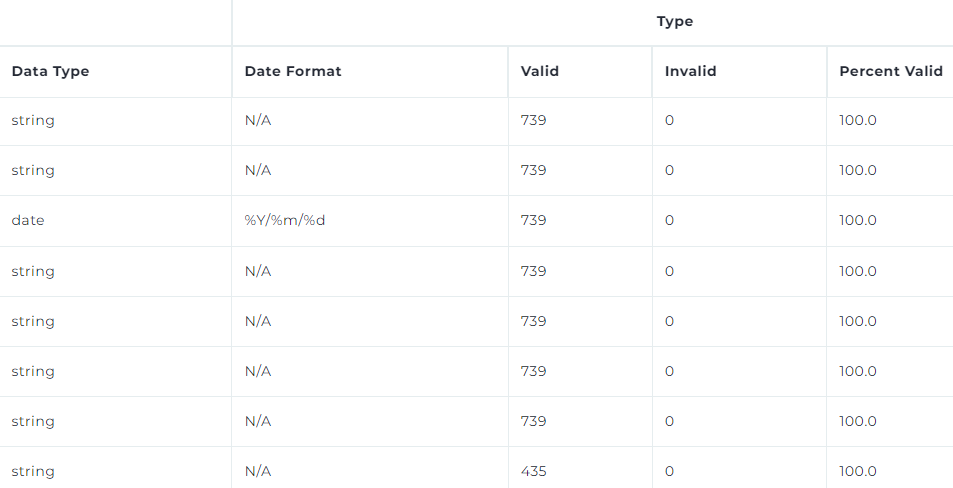The height and width of the screenshot is (488, 953).
Task: Select the Invalid 0 cell in the 435 row
Action: pyautogui.click(x=669, y=471)
